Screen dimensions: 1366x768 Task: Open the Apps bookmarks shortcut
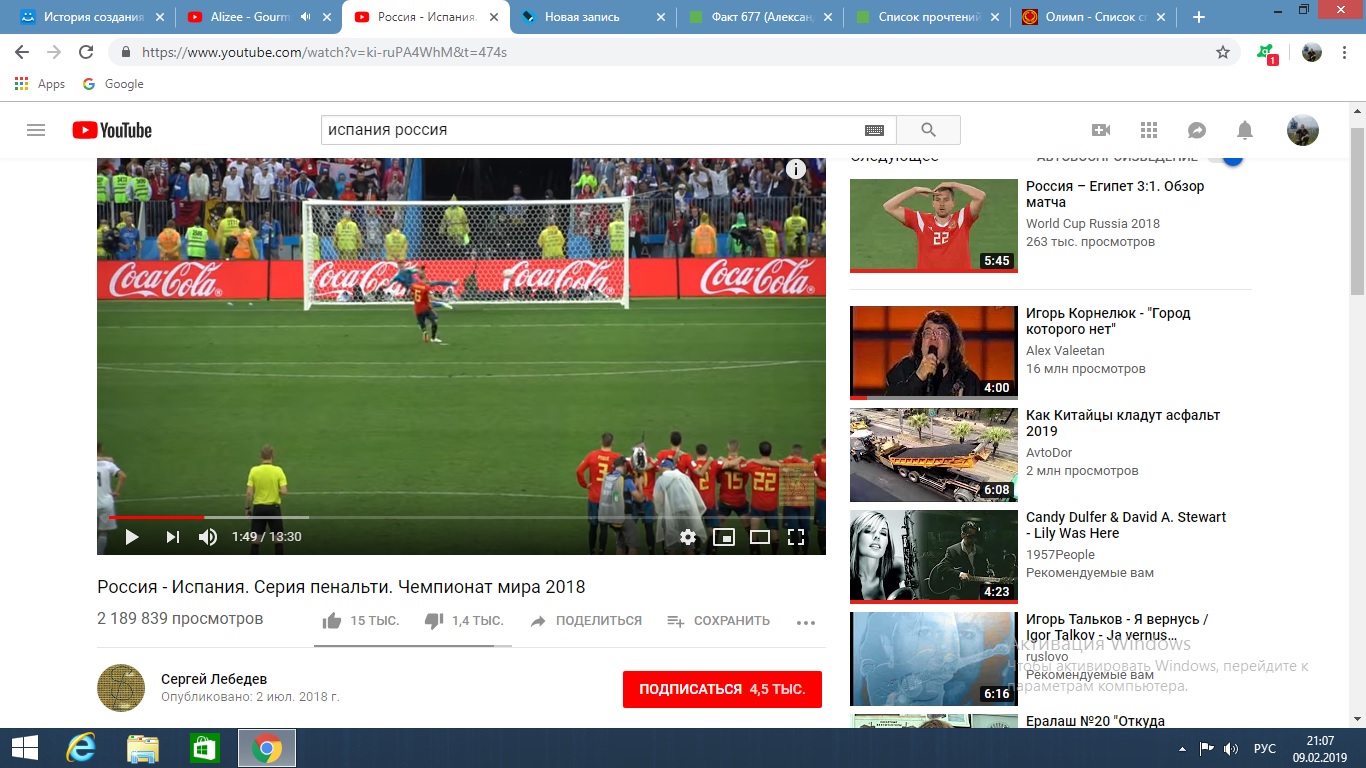(41, 84)
